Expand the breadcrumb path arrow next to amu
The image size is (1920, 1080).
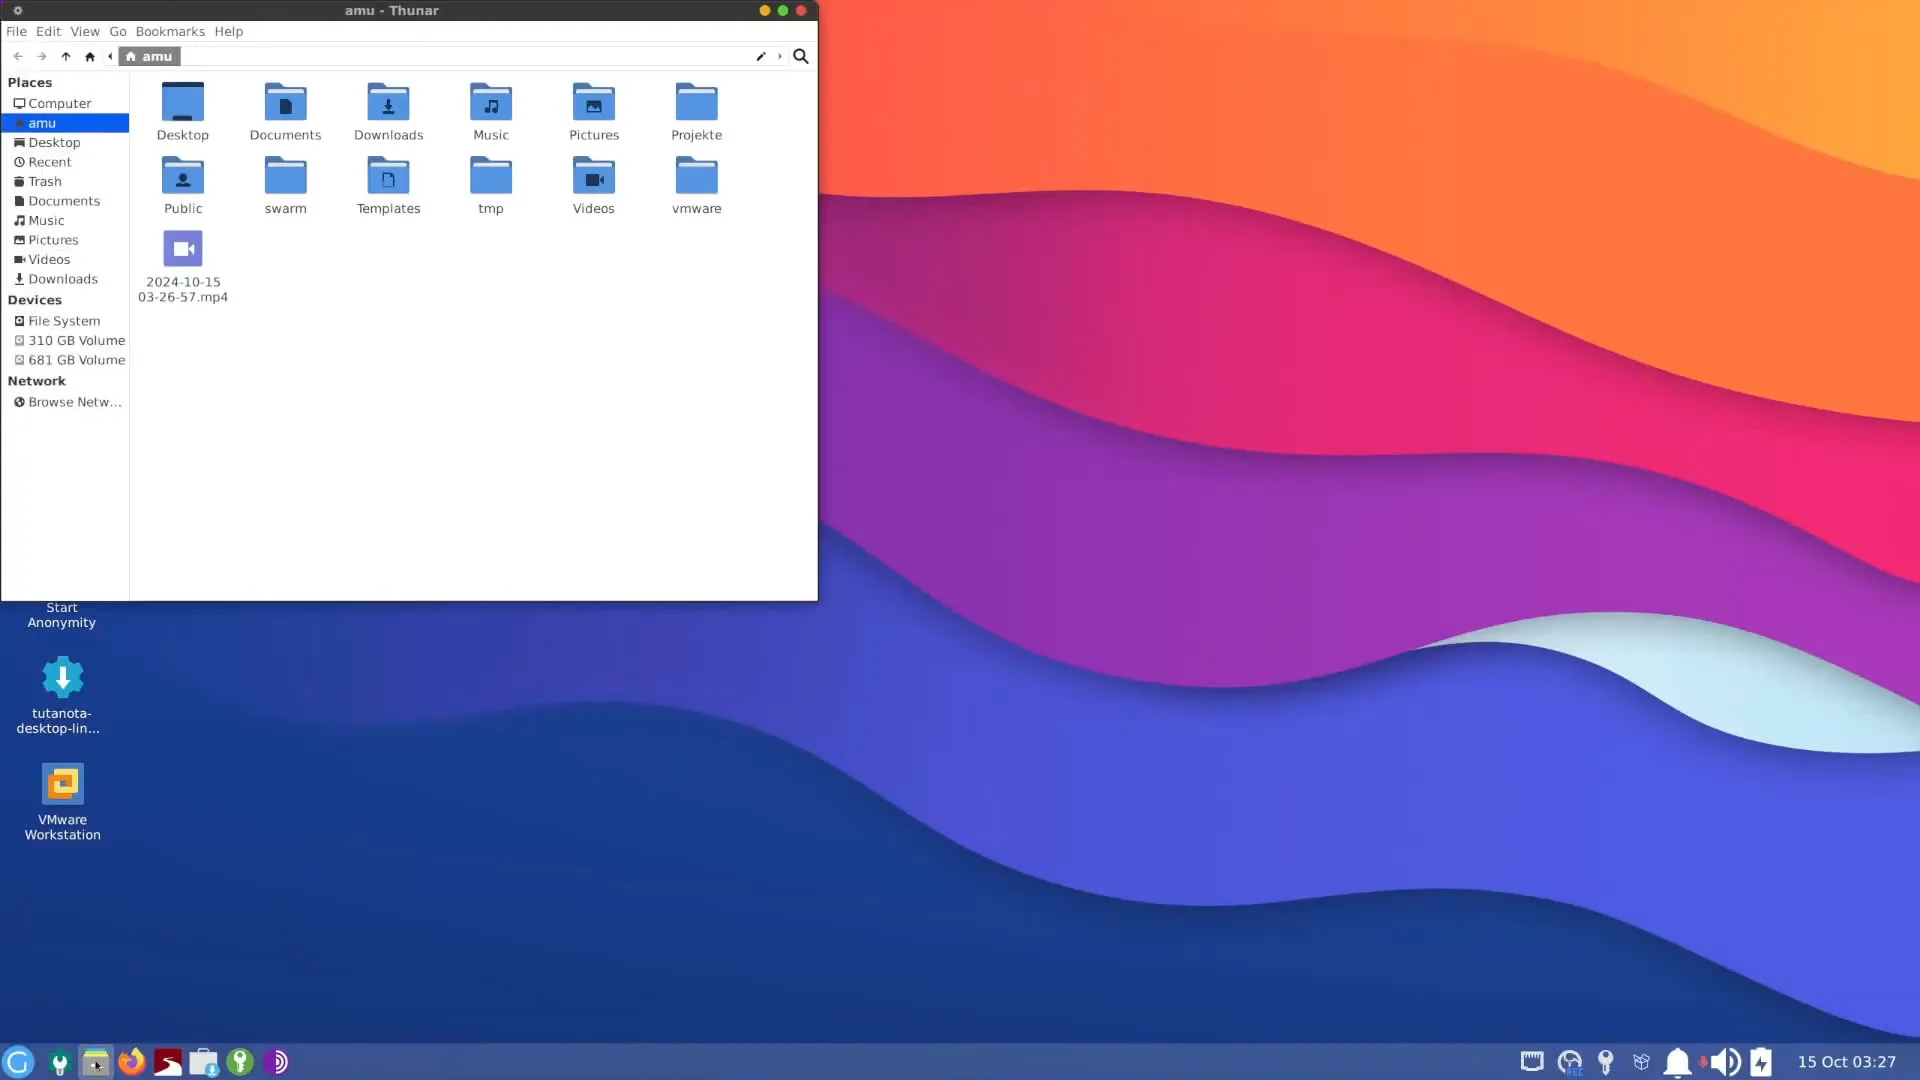point(779,57)
